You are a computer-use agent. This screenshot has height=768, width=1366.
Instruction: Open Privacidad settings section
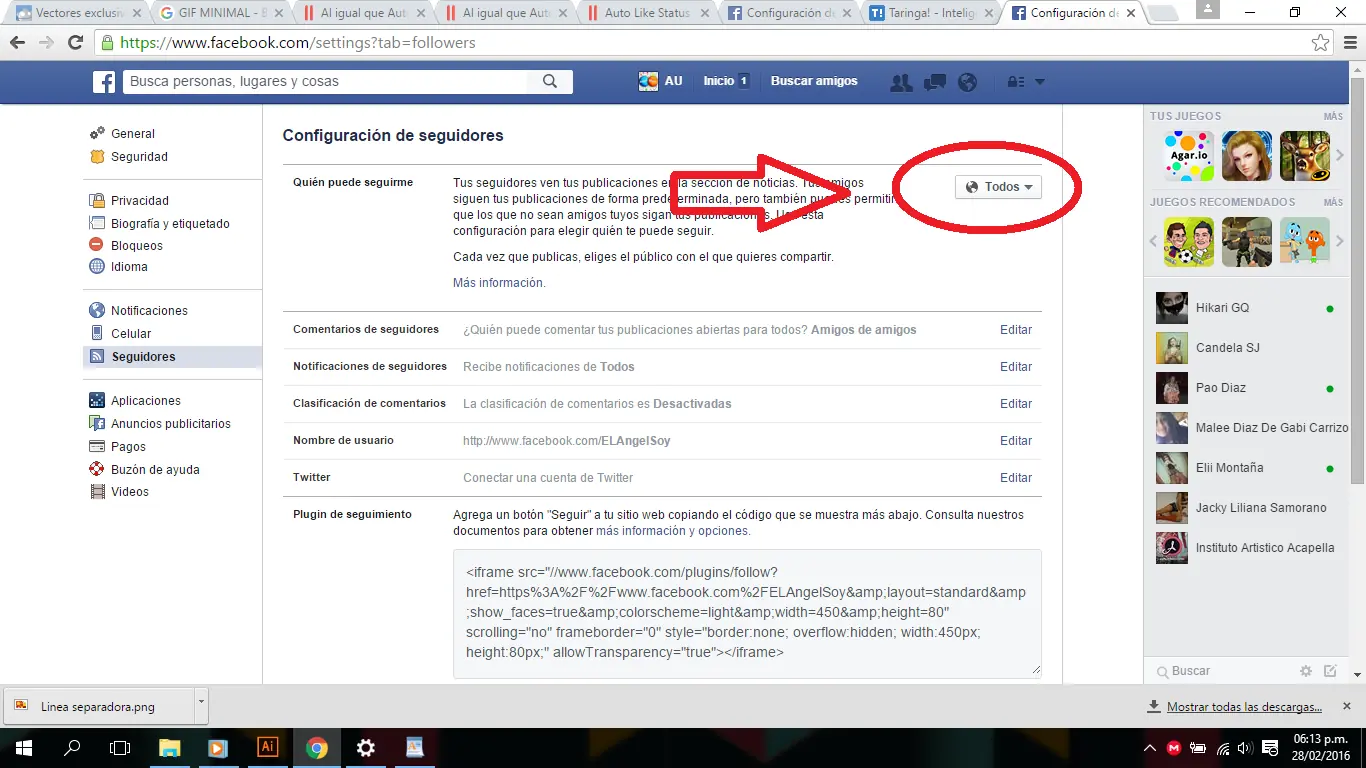tap(140, 201)
